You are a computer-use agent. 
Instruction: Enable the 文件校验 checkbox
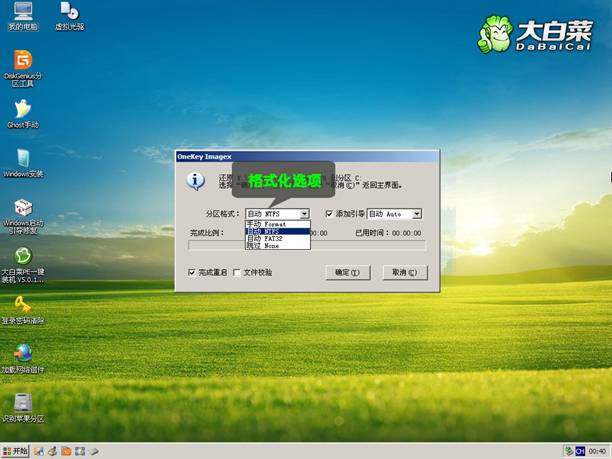(236, 272)
